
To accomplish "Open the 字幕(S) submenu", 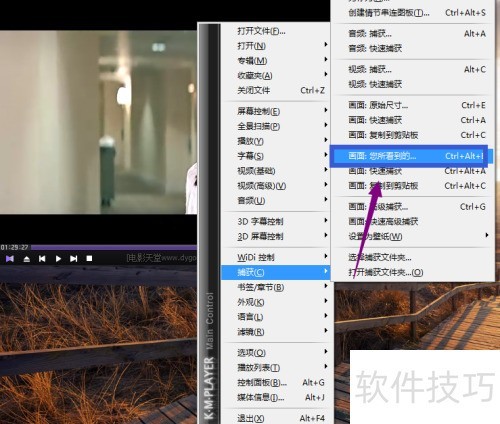I will pyautogui.click(x=276, y=156).
